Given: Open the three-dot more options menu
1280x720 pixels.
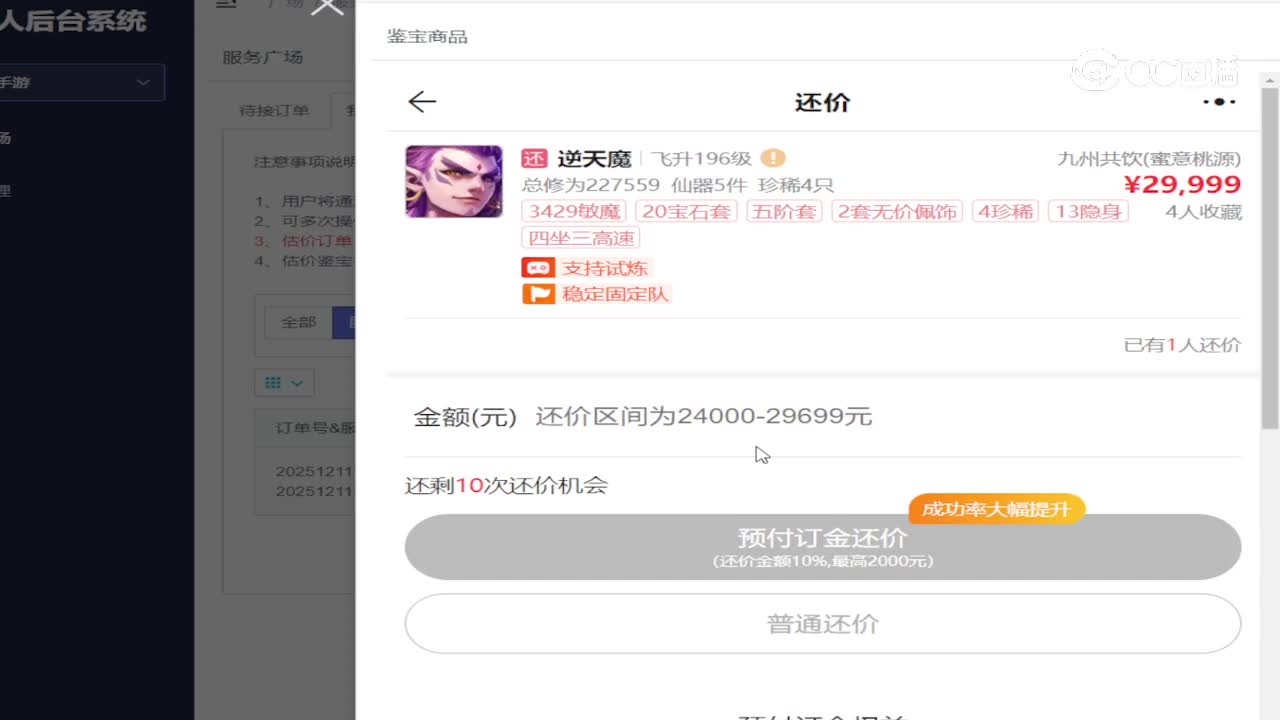Looking at the screenshot, I should point(1218,101).
